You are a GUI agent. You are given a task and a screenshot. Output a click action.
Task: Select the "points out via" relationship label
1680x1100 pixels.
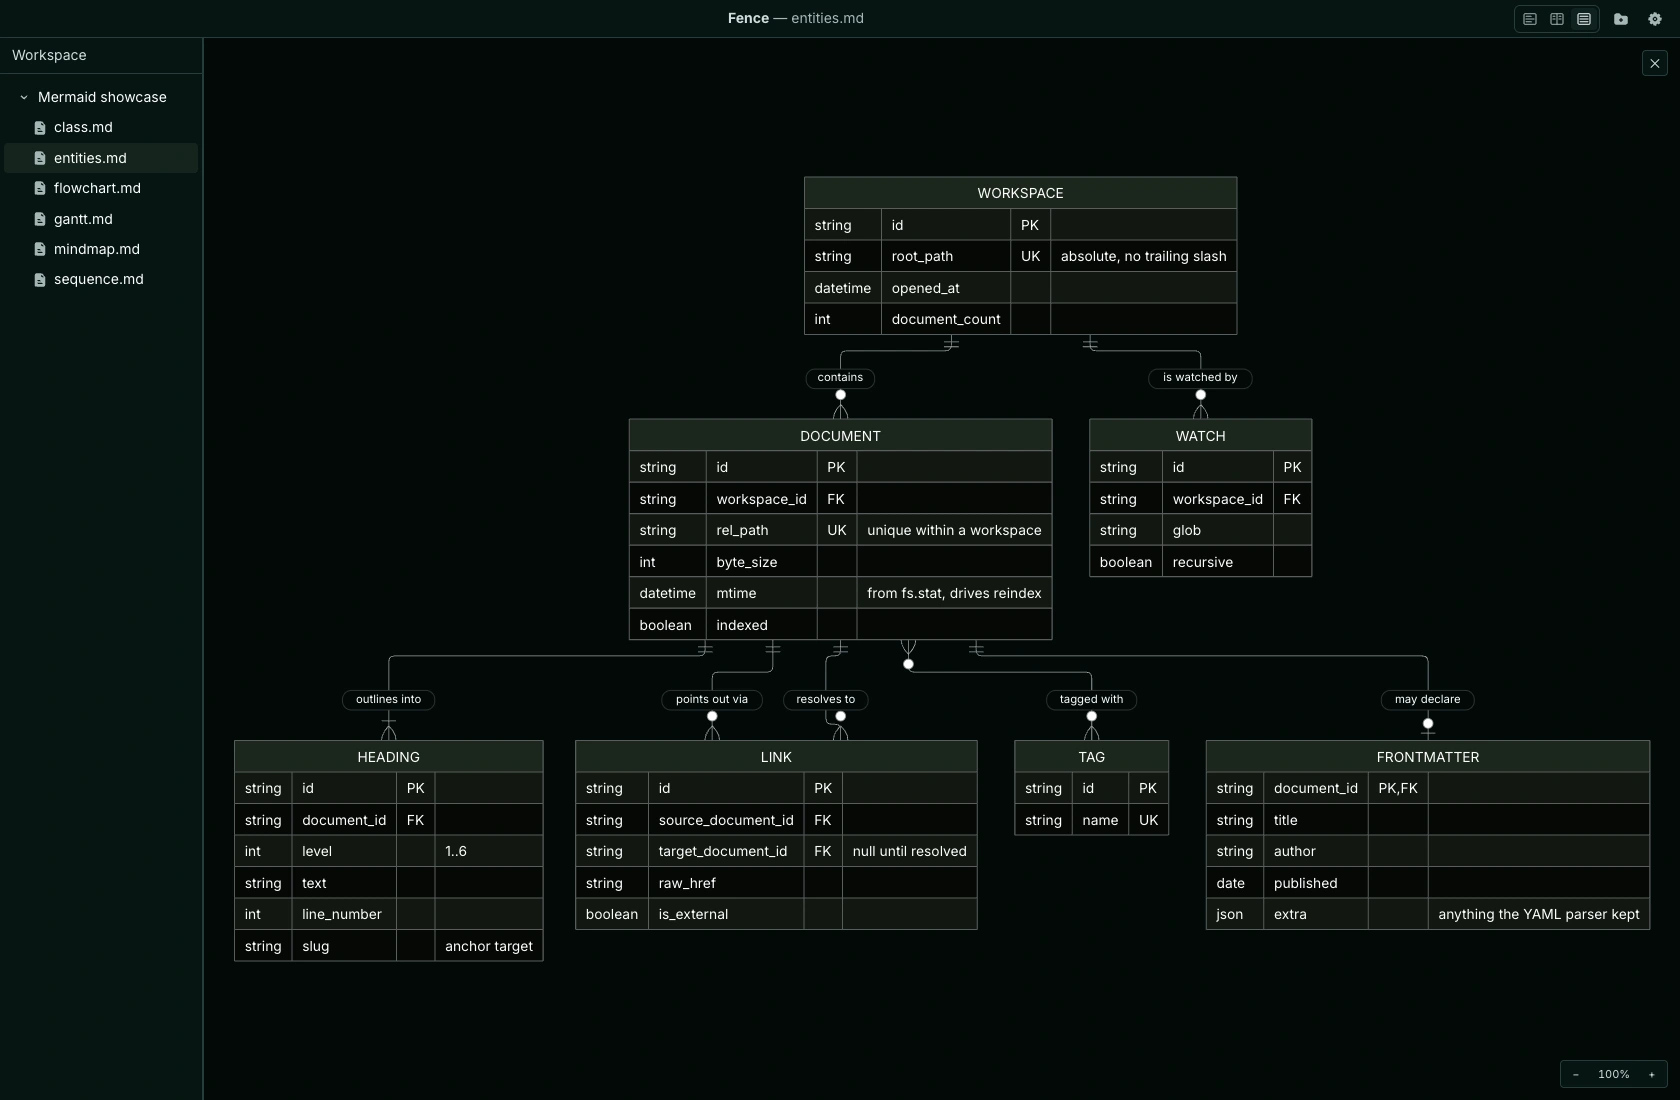(x=712, y=700)
